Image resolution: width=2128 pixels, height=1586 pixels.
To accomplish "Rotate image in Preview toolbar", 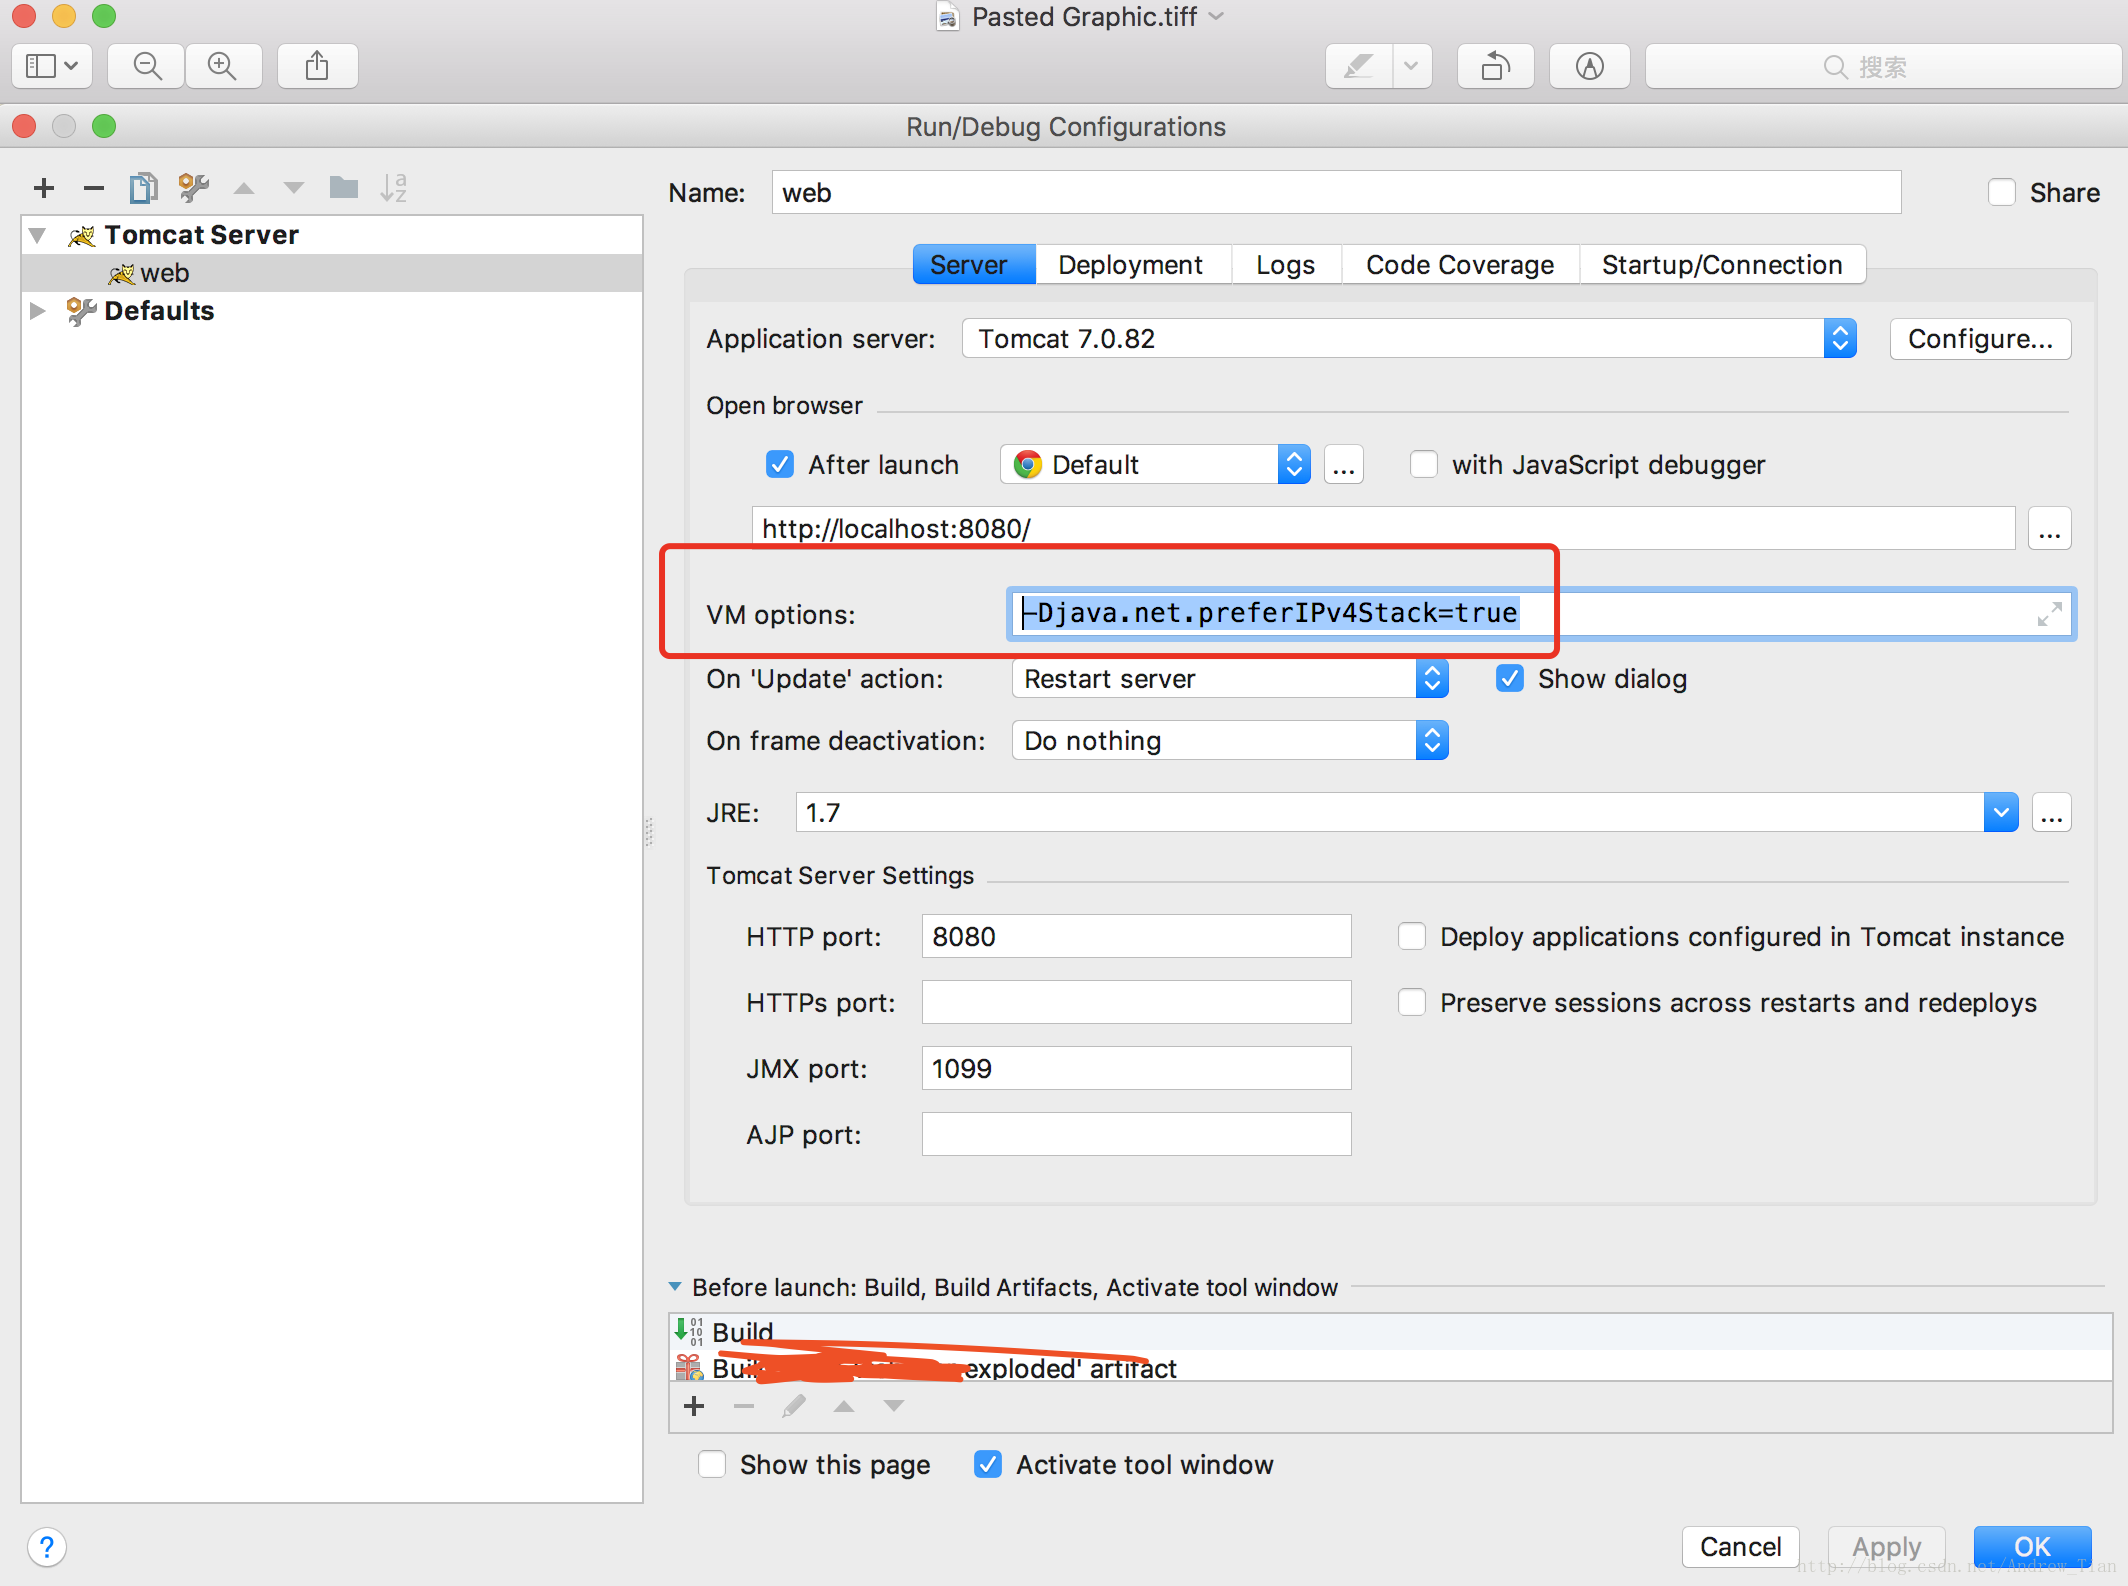I will (x=1495, y=66).
